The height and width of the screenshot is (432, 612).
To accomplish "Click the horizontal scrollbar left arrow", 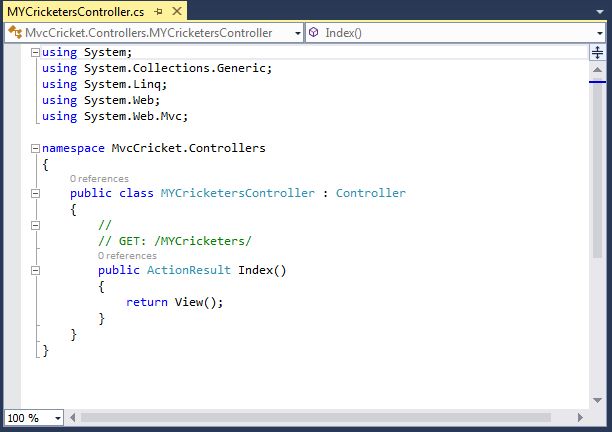I will coord(73,418).
